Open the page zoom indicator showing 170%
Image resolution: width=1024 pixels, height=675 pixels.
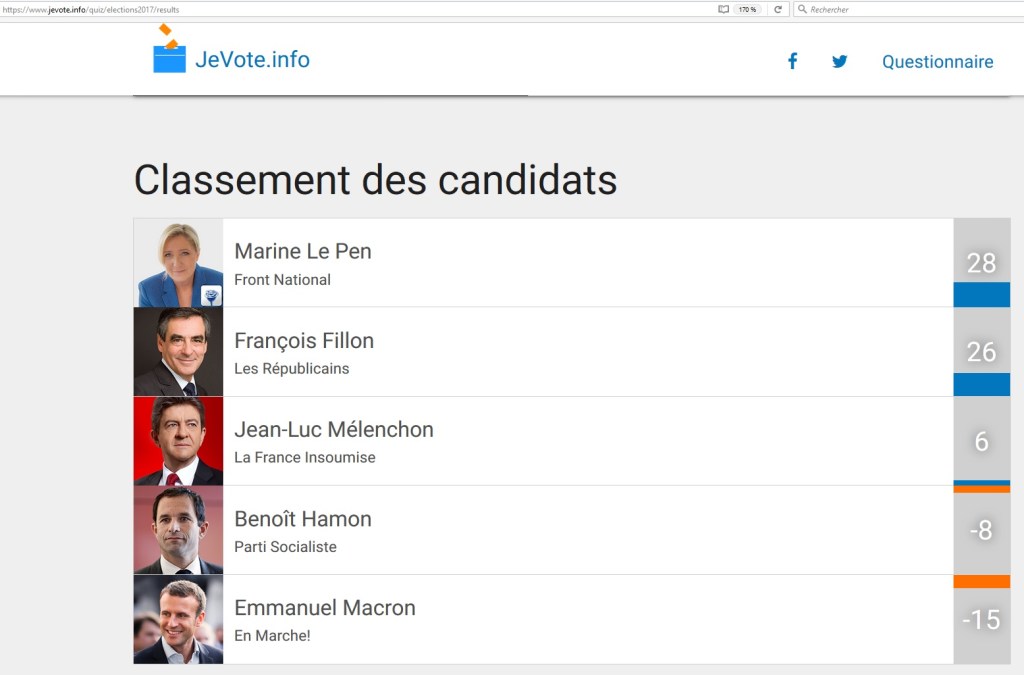pos(748,9)
